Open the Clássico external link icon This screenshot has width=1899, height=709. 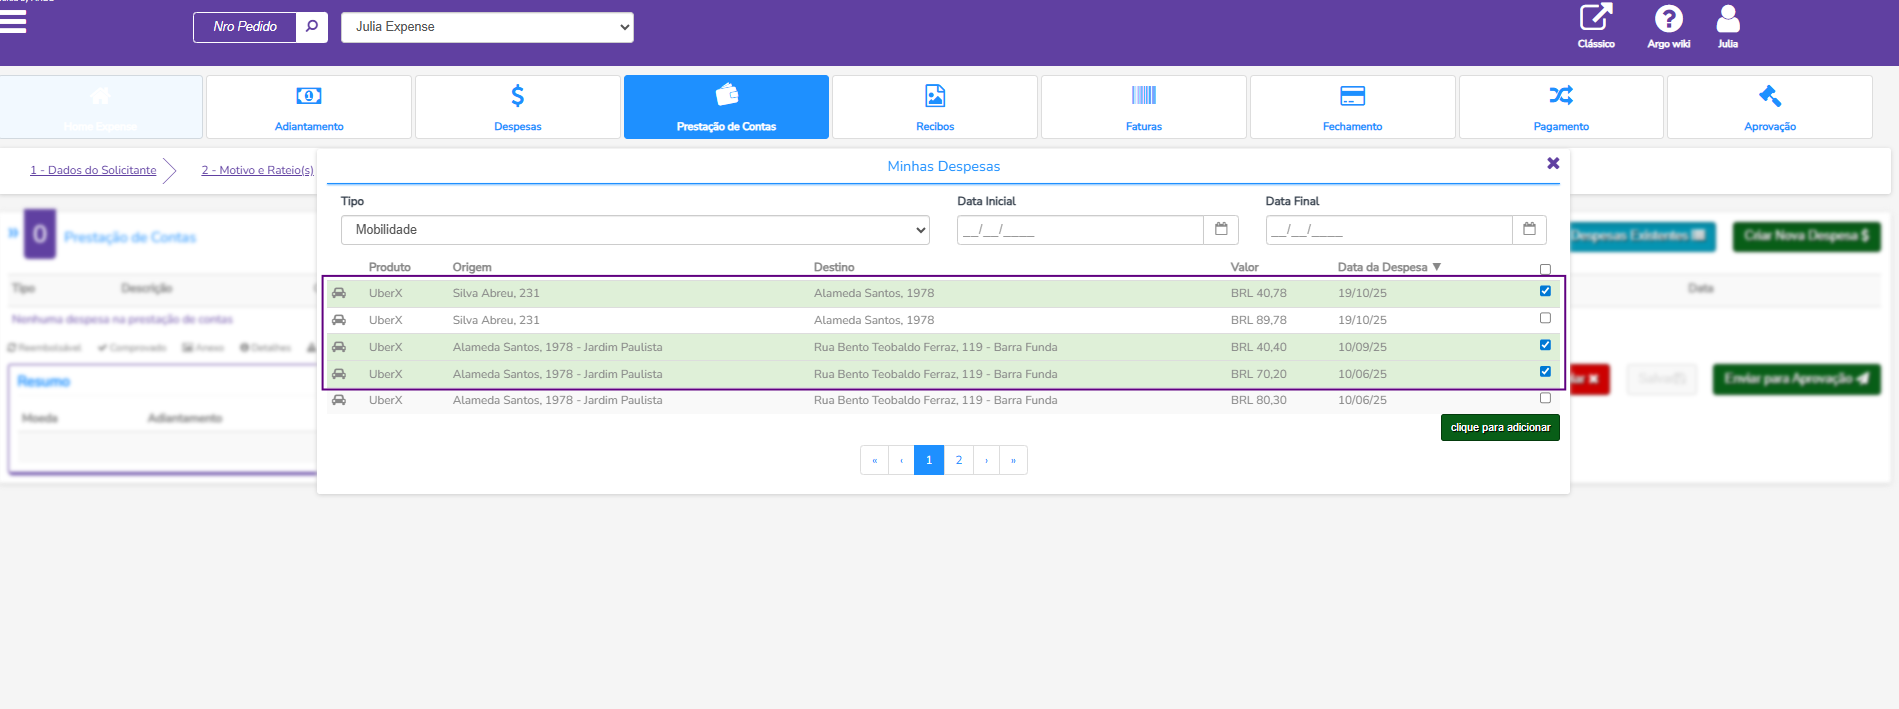point(1595,19)
